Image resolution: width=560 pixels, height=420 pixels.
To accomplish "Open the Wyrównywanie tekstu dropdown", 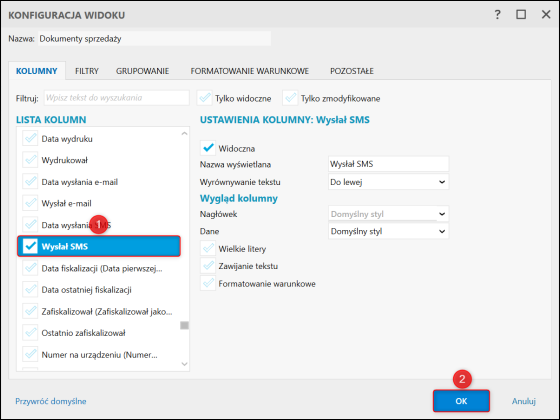I will [388, 182].
